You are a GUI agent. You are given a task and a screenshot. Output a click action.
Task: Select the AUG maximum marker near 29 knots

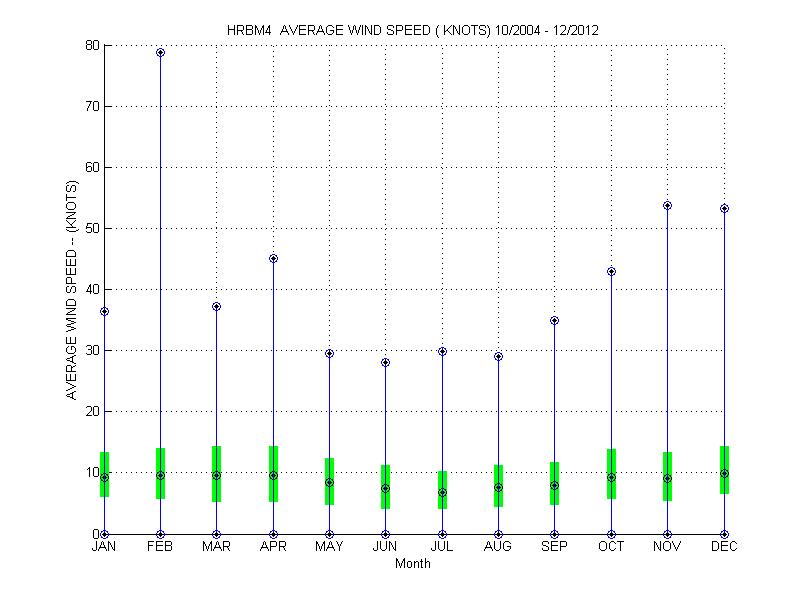498,357
